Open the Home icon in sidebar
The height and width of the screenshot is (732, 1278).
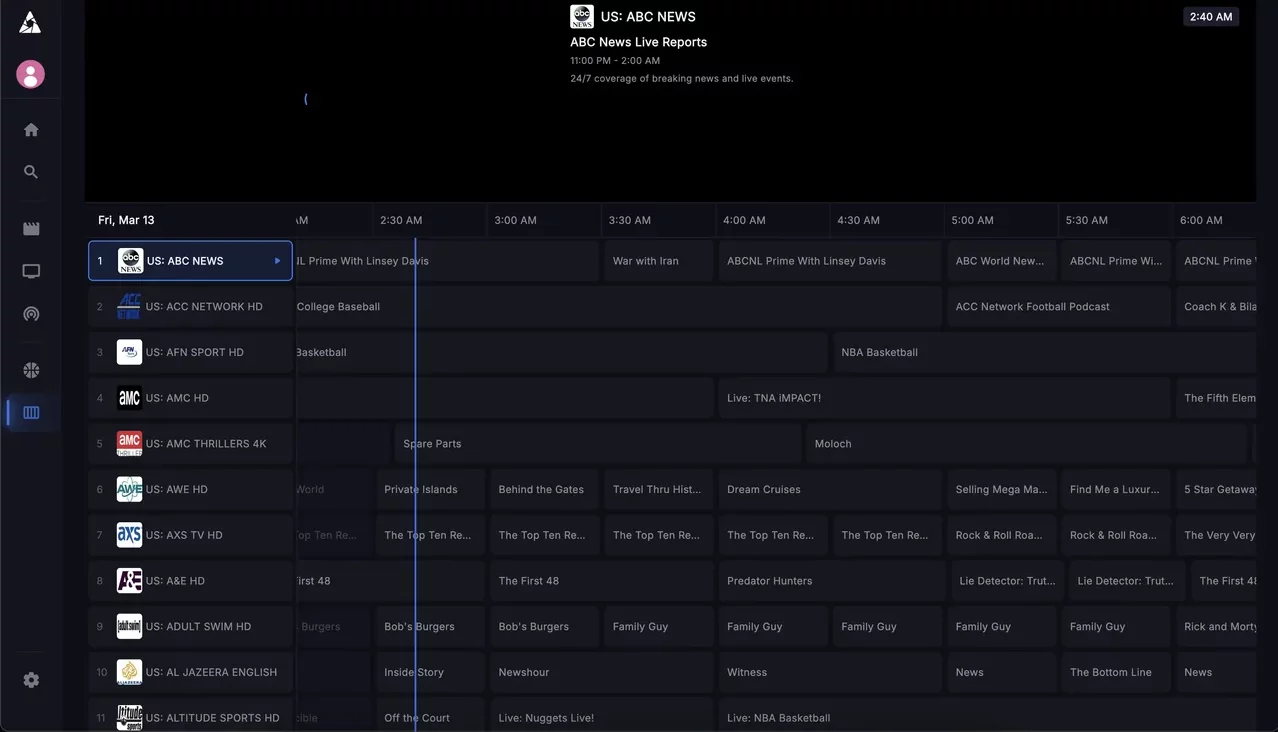tap(31, 130)
